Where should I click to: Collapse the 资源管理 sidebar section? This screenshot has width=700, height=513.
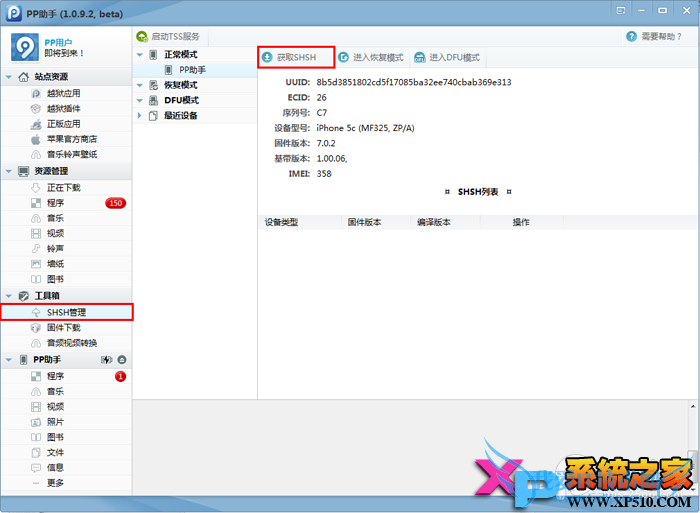[x=8, y=171]
